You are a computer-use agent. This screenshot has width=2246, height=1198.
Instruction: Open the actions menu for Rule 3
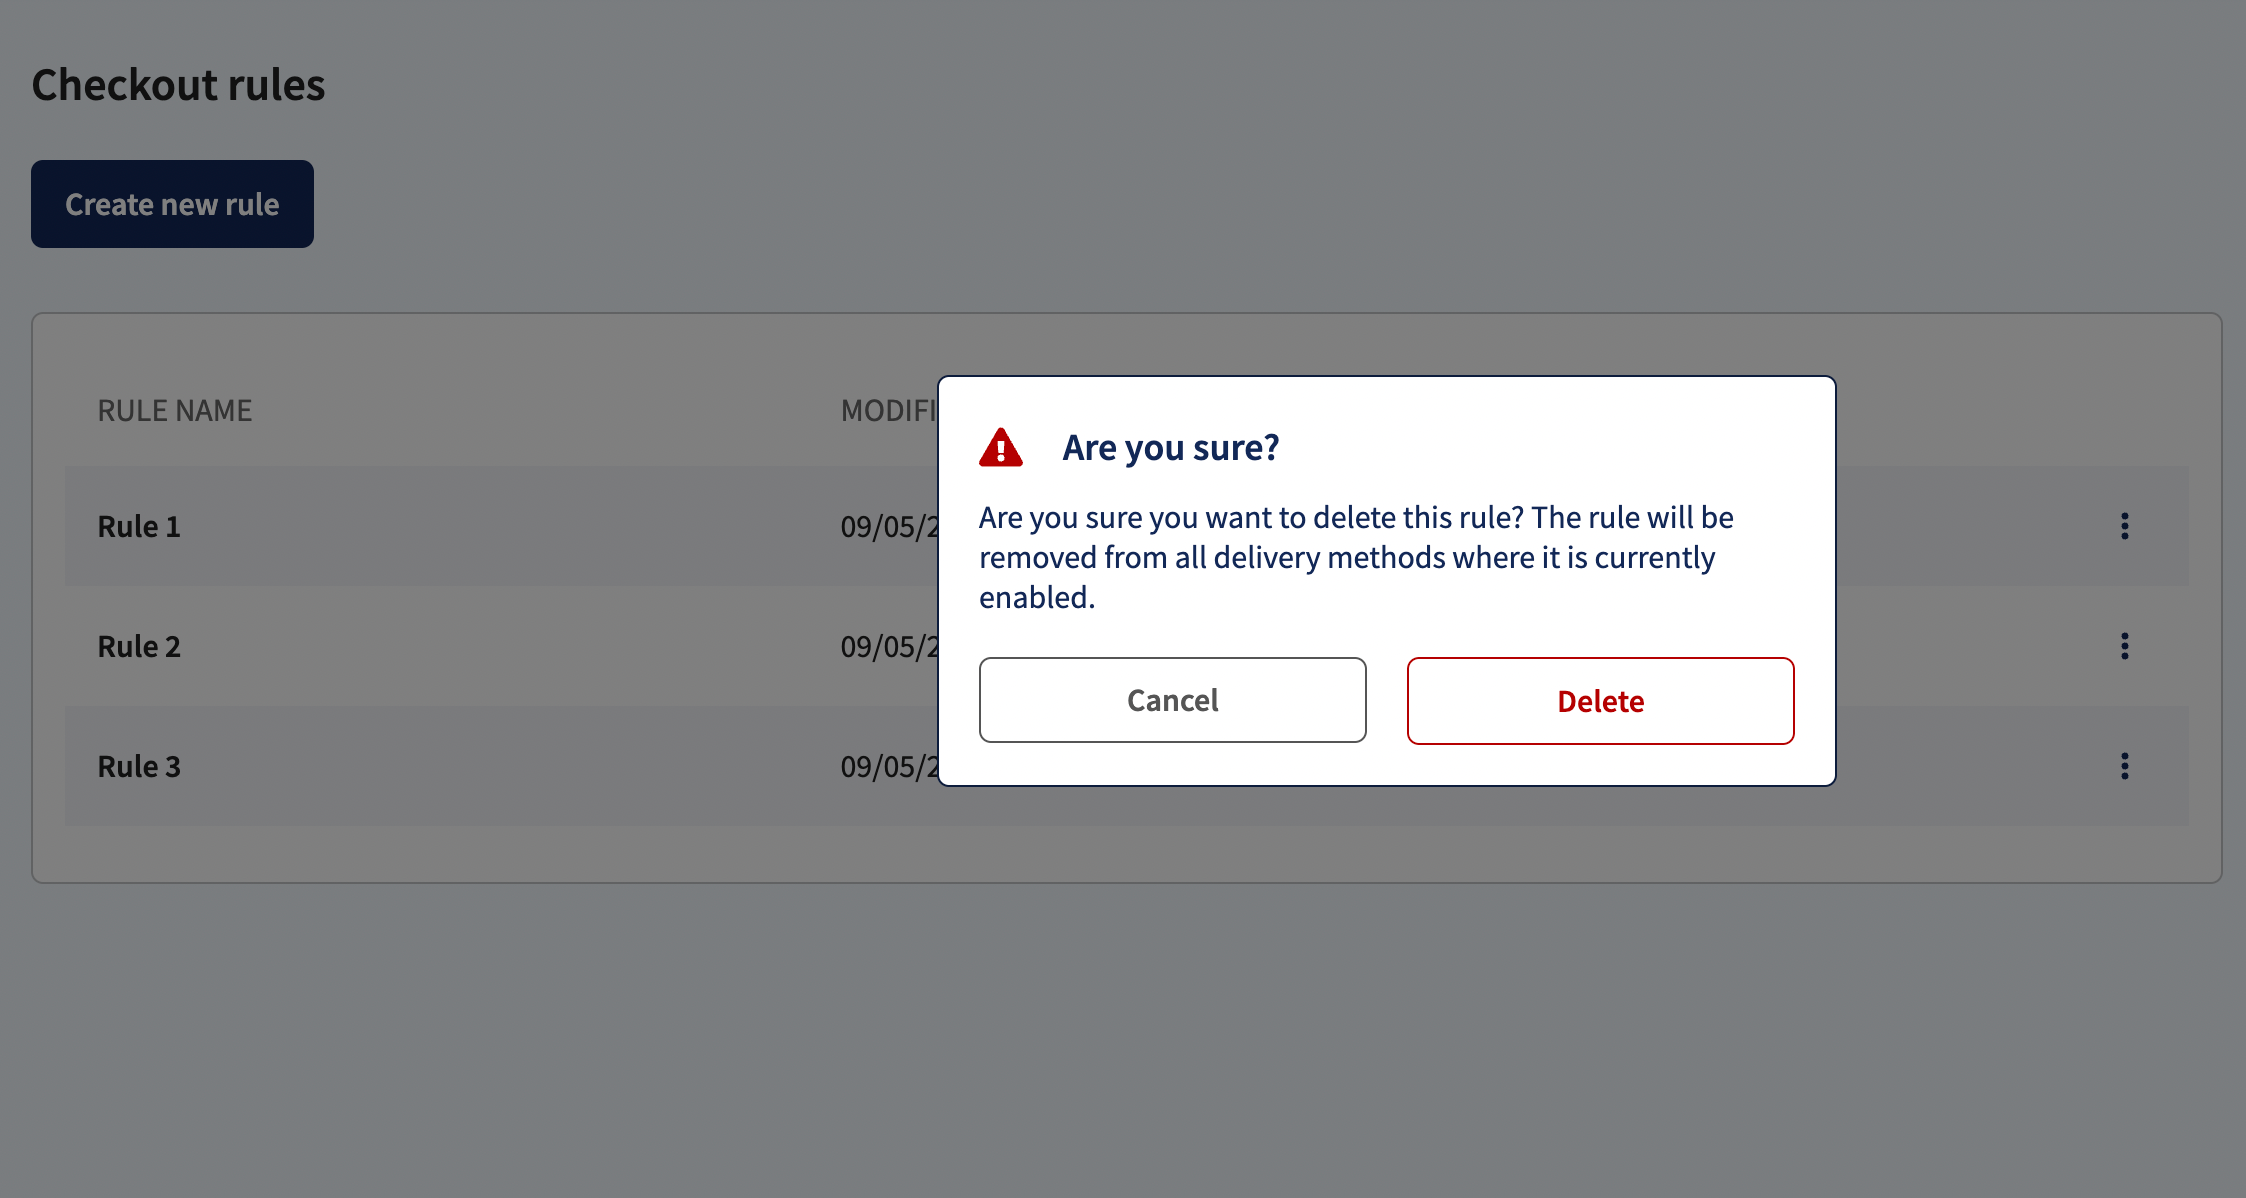click(x=2124, y=767)
